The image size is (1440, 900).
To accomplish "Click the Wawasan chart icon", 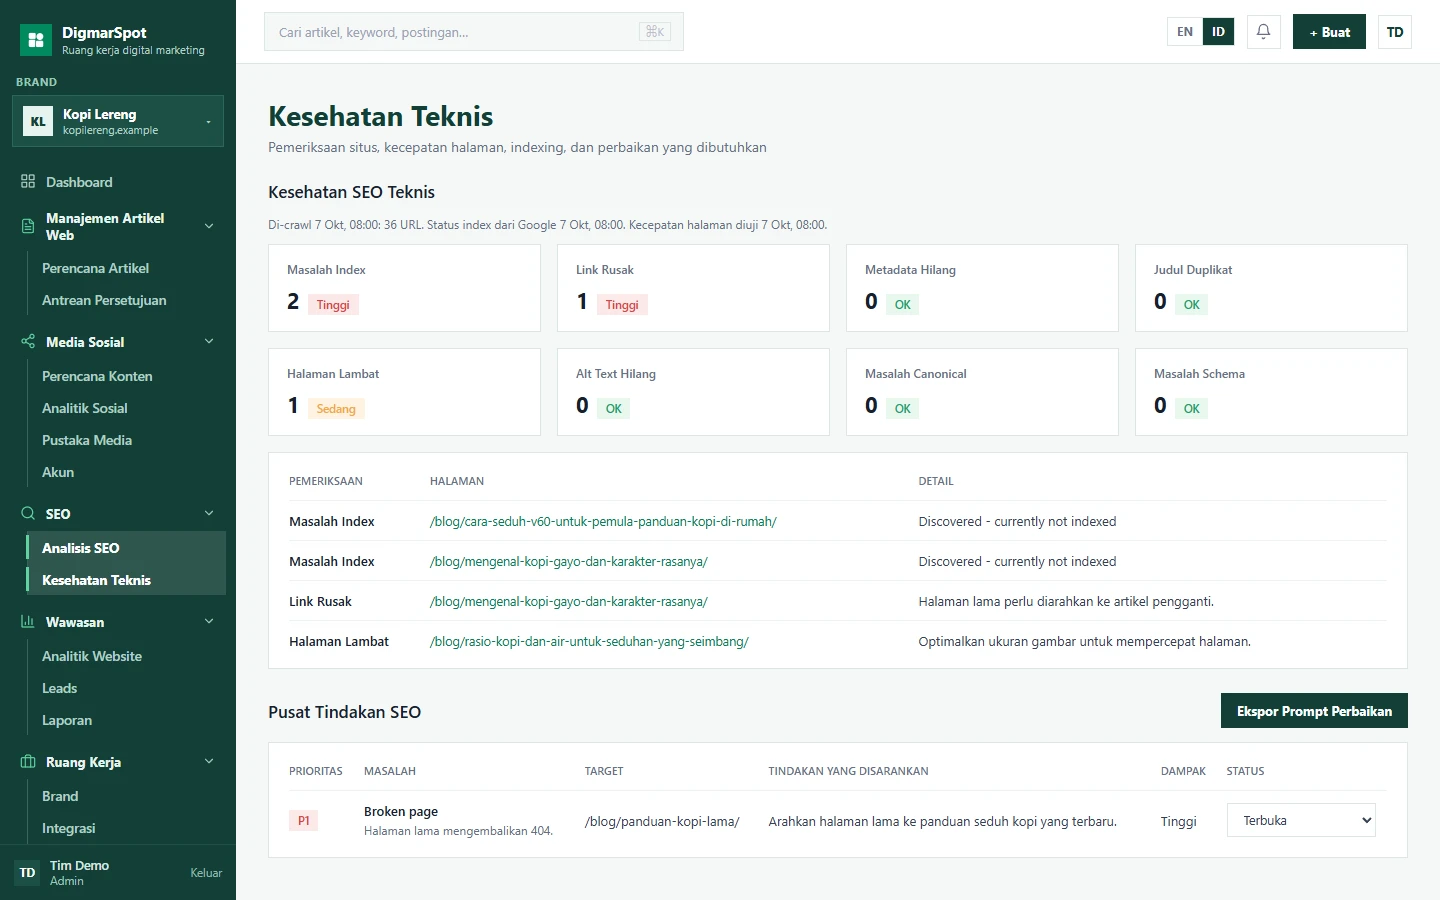I will coord(28,622).
